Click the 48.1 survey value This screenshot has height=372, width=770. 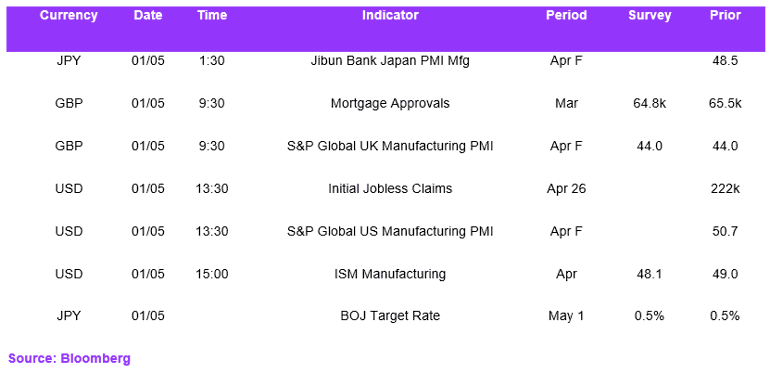650,274
